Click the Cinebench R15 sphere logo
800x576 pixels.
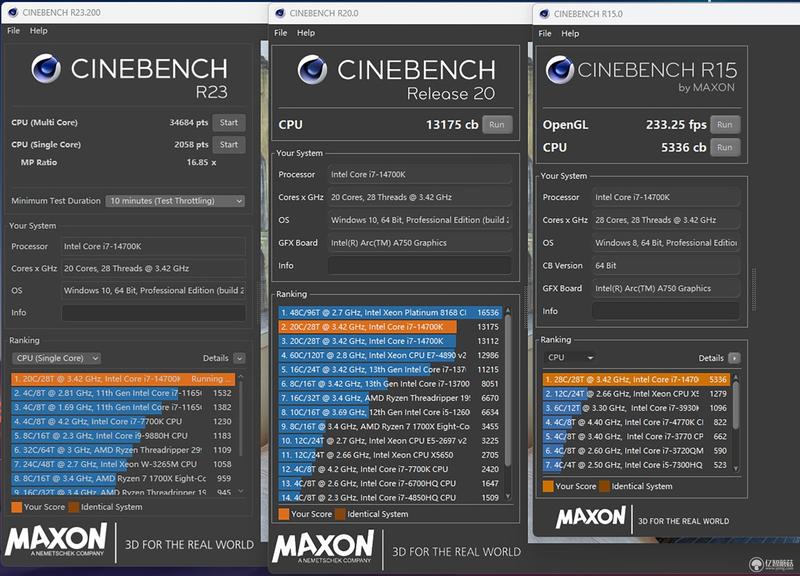coord(560,69)
